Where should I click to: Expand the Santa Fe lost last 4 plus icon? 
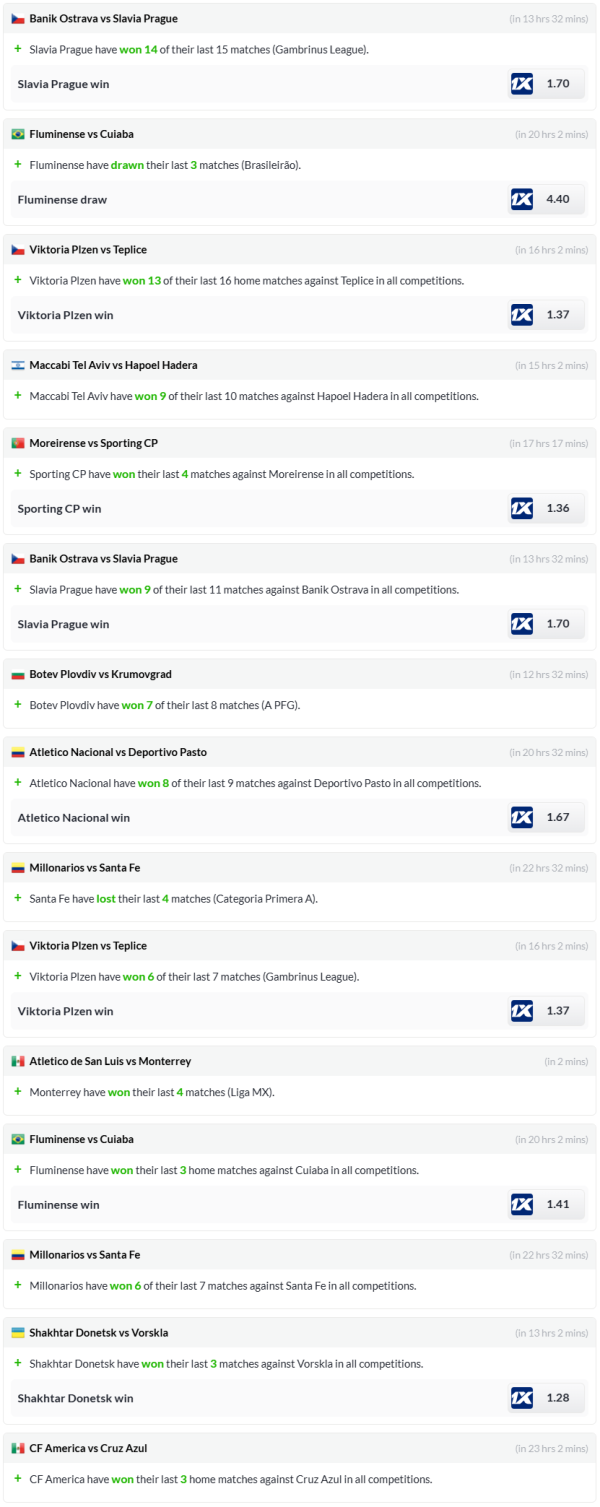[x=17, y=898]
